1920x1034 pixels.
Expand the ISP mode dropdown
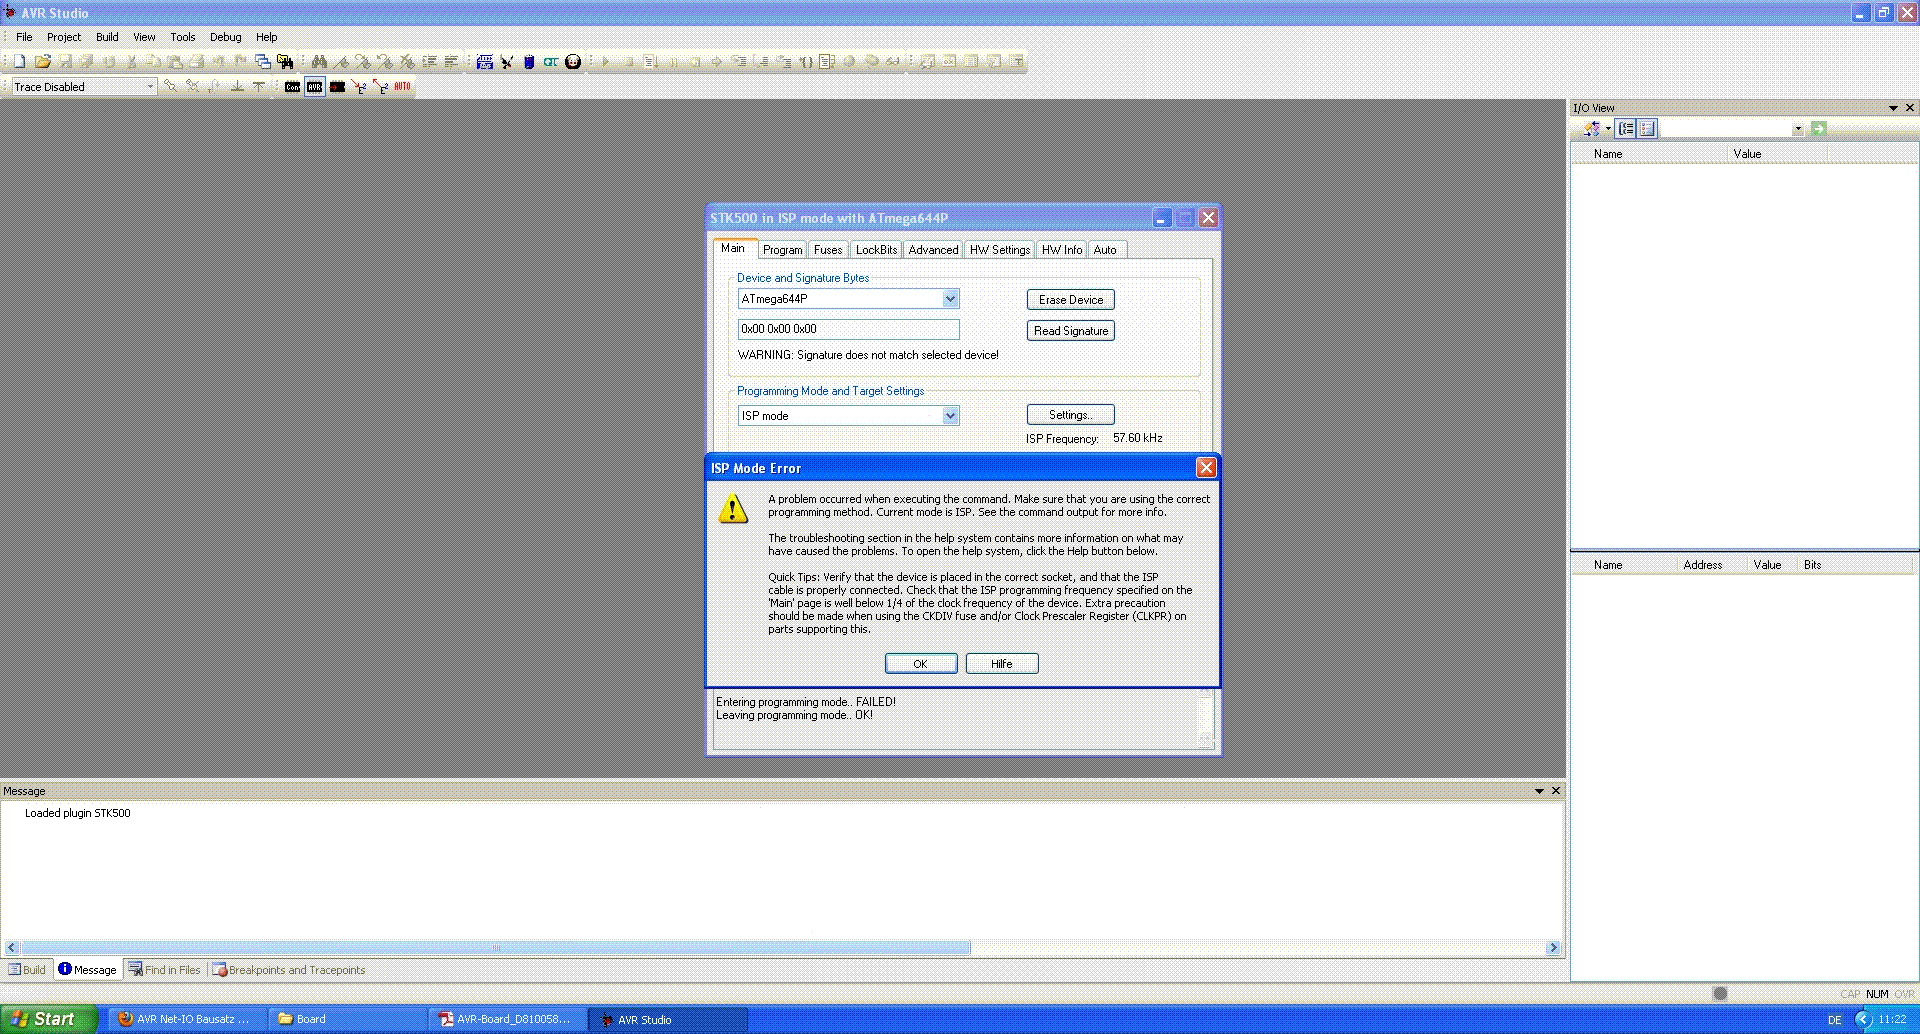pyautogui.click(x=950, y=416)
